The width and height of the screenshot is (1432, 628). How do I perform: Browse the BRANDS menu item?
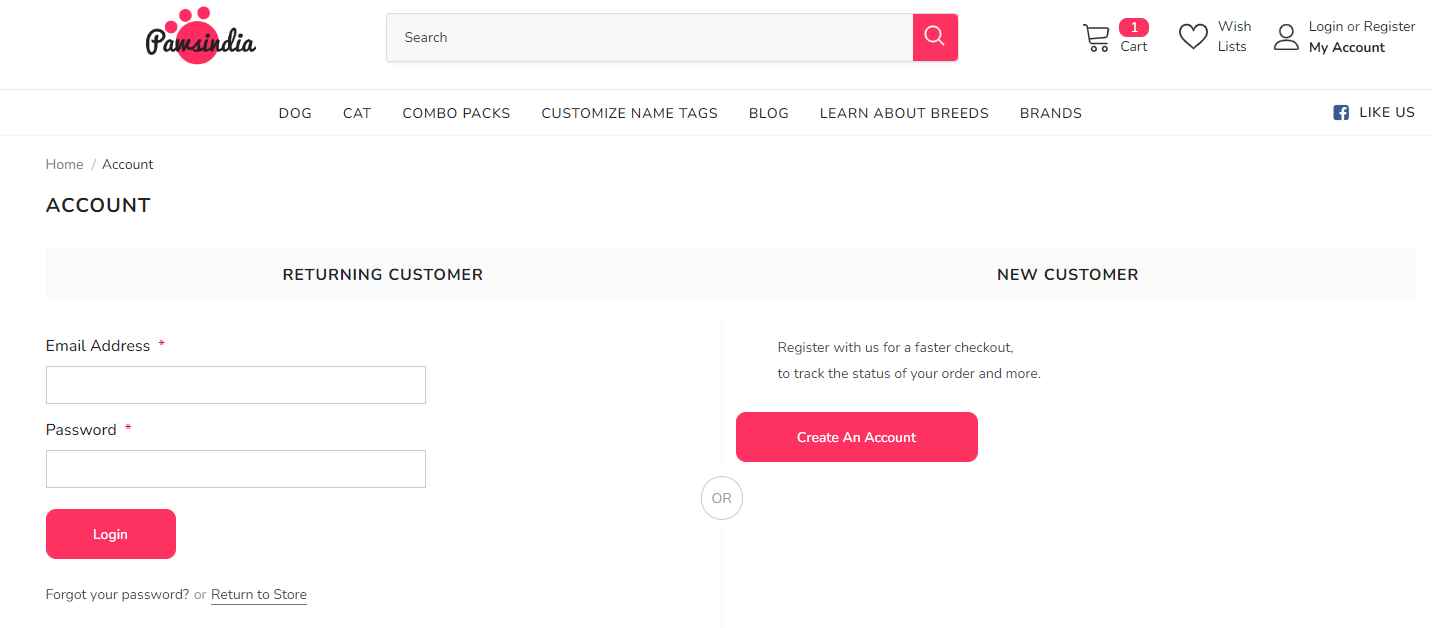click(x=1050, y=113)
